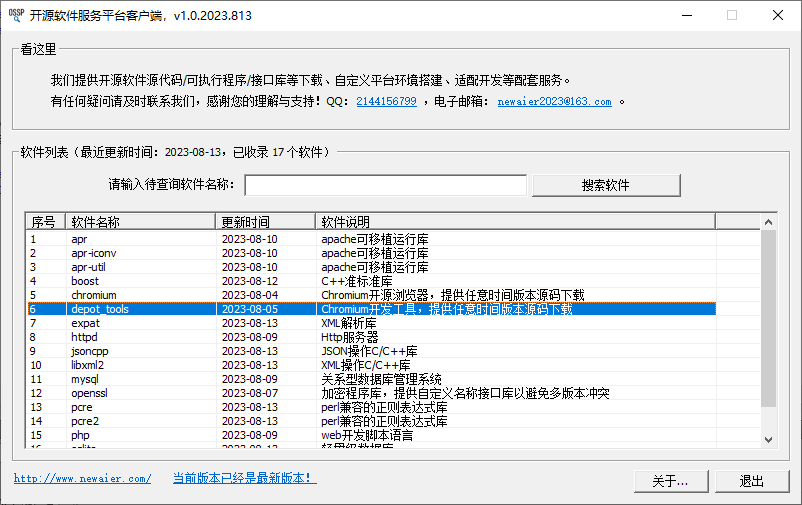This screenshot has width=802, height=505.
Task: Click the 当前版本已经是最新版本 status link
Action: click(244, 479)
